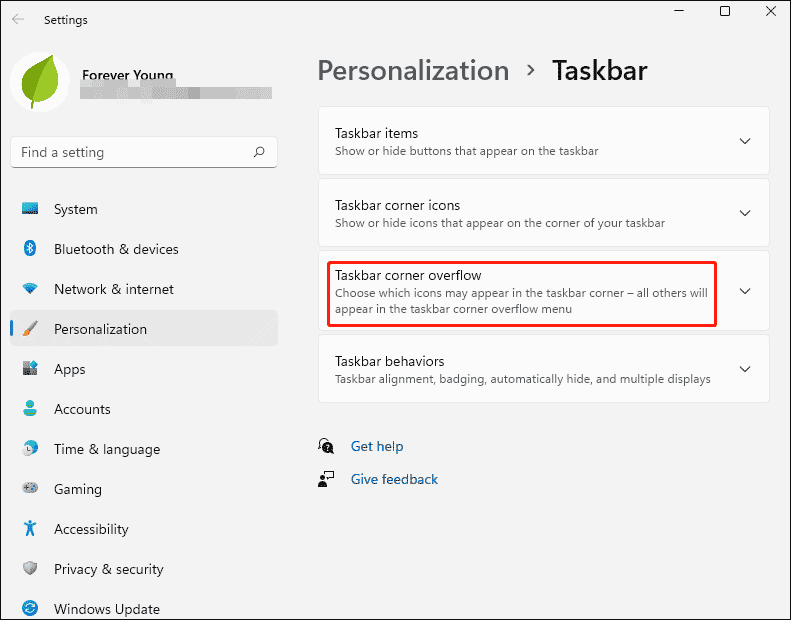The image size is (791, 620).
Task: Click the Get help headset icon
Action: (x=326, y=446)
